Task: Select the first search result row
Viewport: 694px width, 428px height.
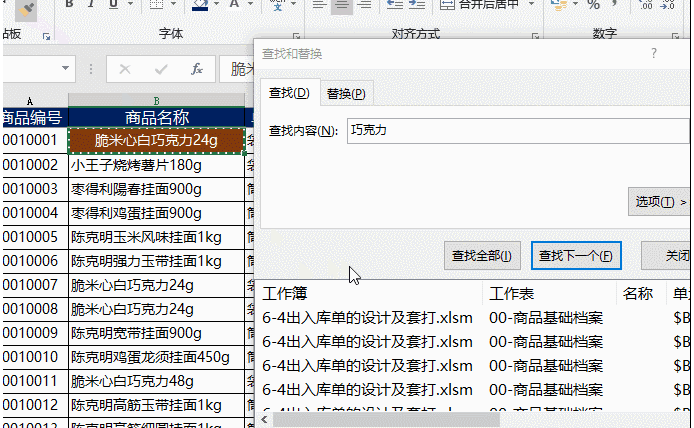Action: tap(474, 318)
